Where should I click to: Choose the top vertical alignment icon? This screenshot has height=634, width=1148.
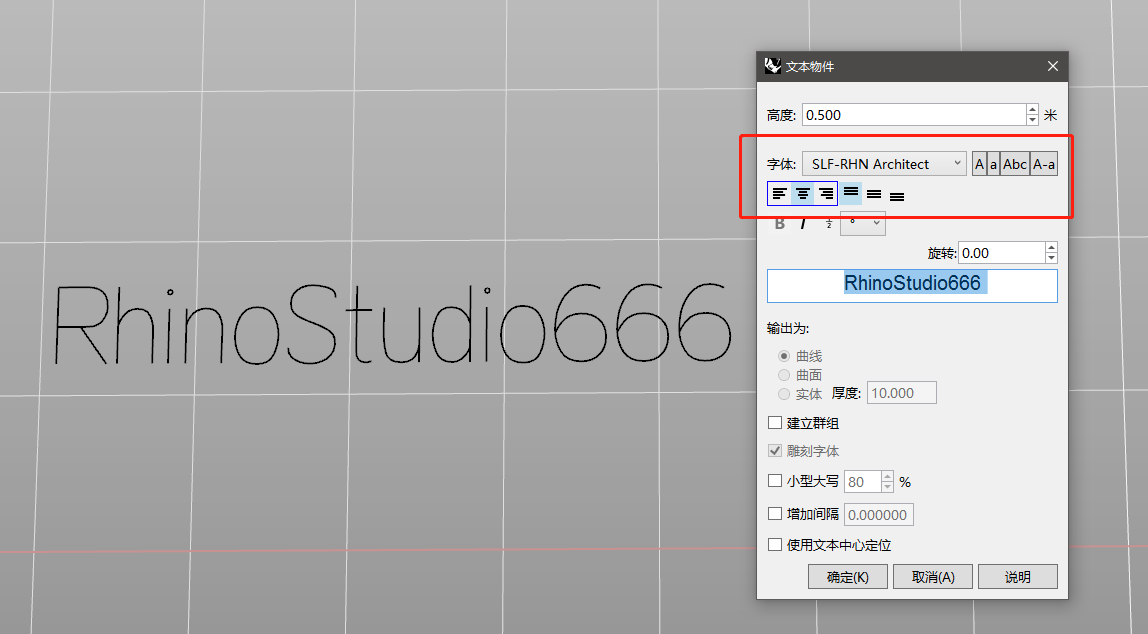[x=851, y=193]
